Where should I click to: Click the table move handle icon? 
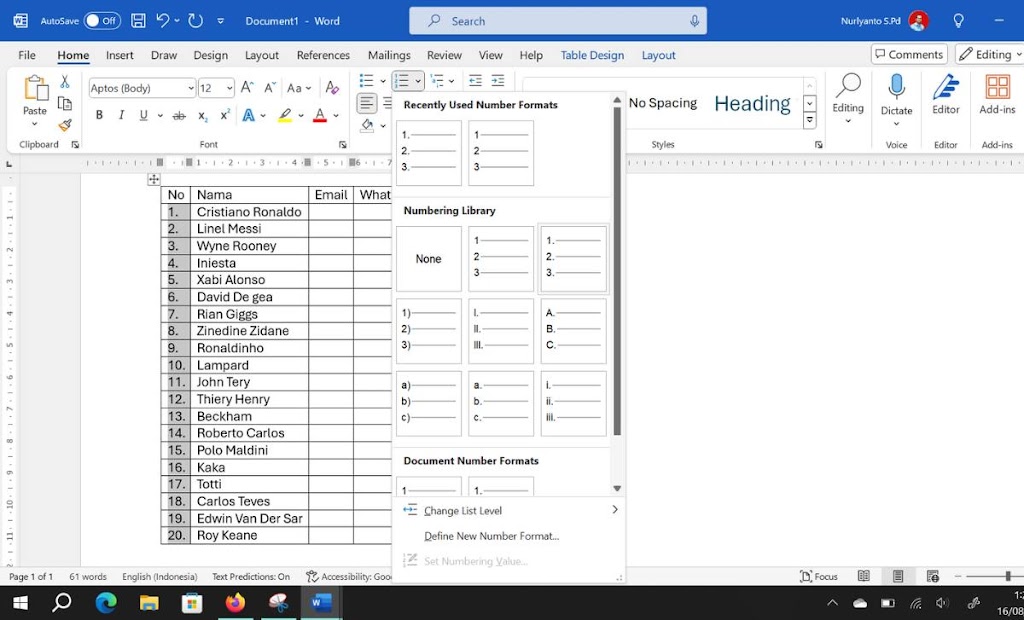click(153, 179)
